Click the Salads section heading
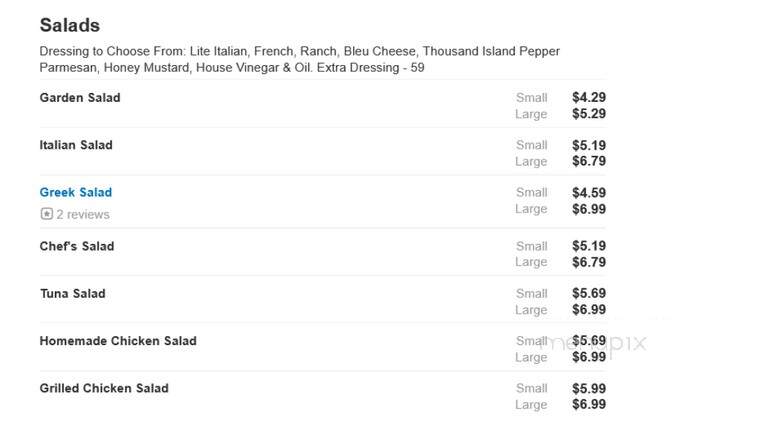Image resolution: width=772 pixels, height=426 pixels. 70,25
